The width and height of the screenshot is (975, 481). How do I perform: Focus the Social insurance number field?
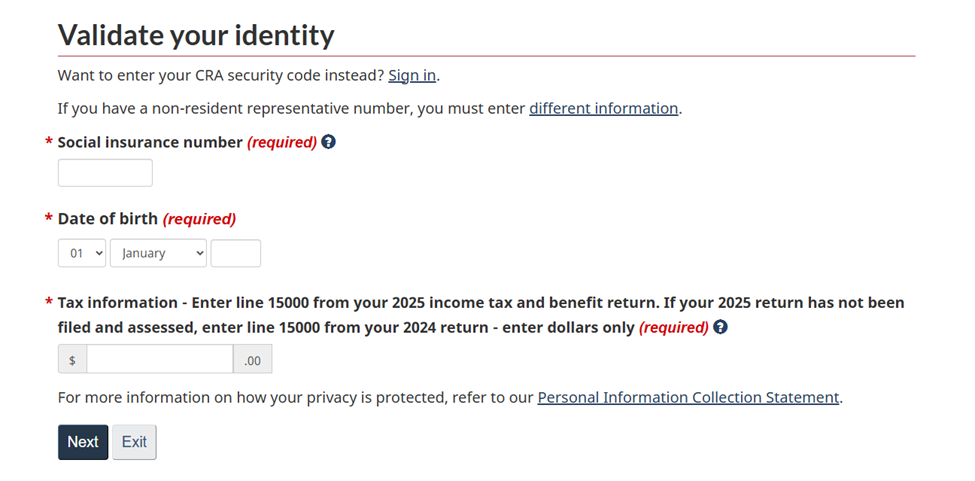pos(105,173)
